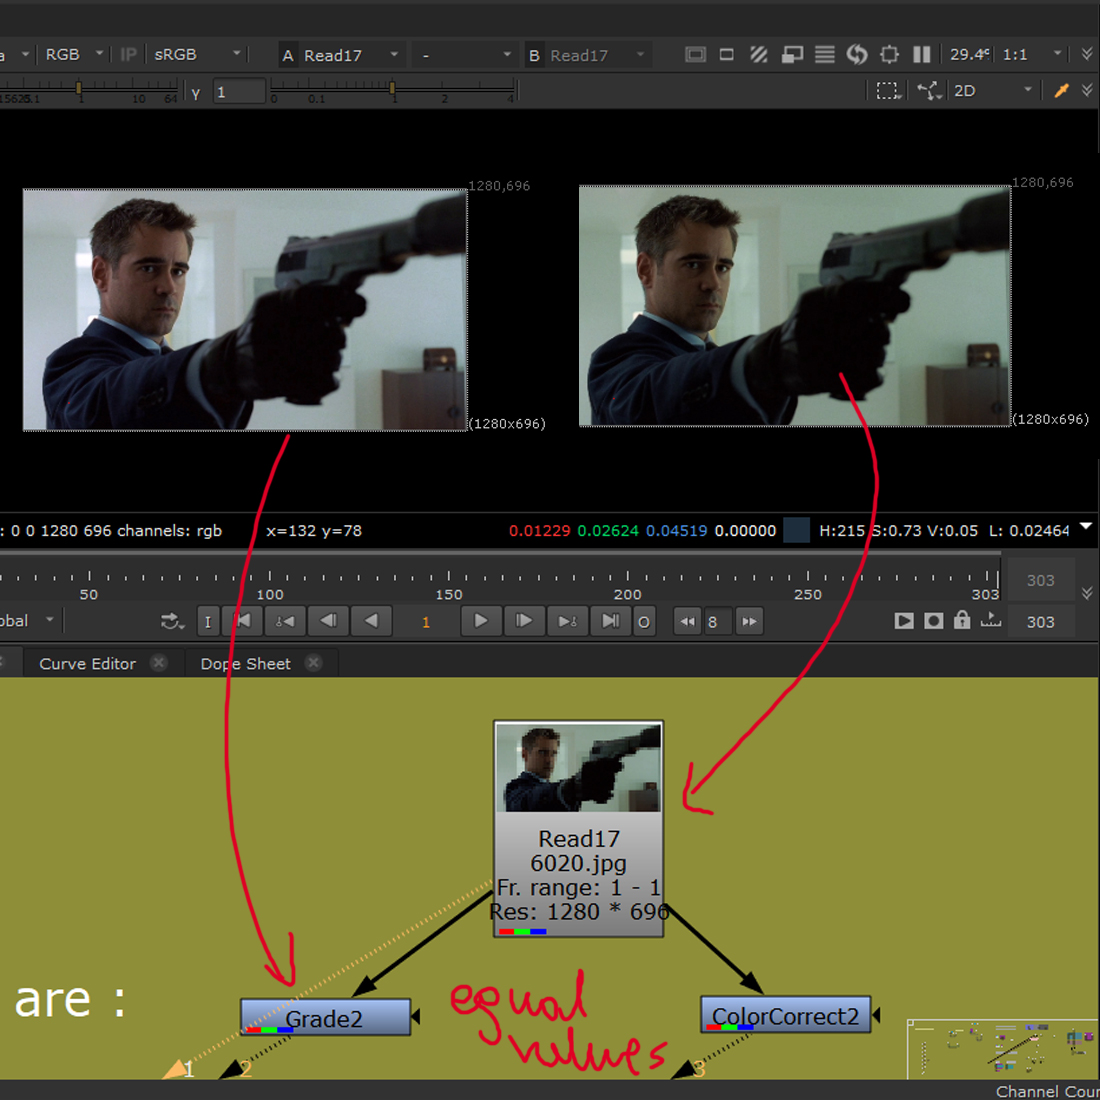Click the 29.4 zoom percentage field
1100x1100 pixels.
(x=968, y=55)
